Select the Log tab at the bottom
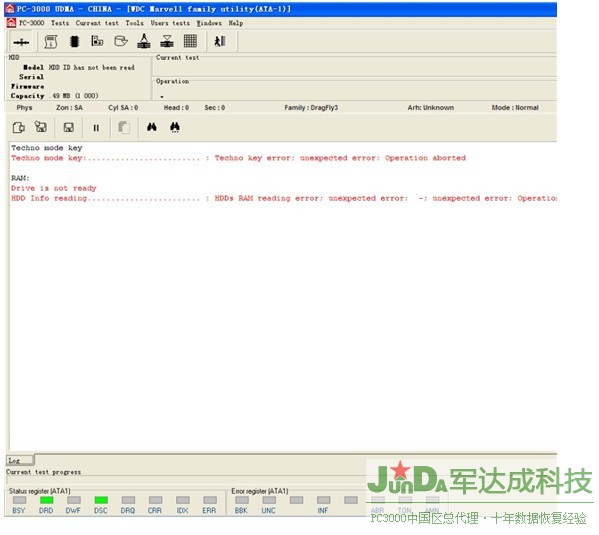599x535 pixels. click(x=20, y=460)
